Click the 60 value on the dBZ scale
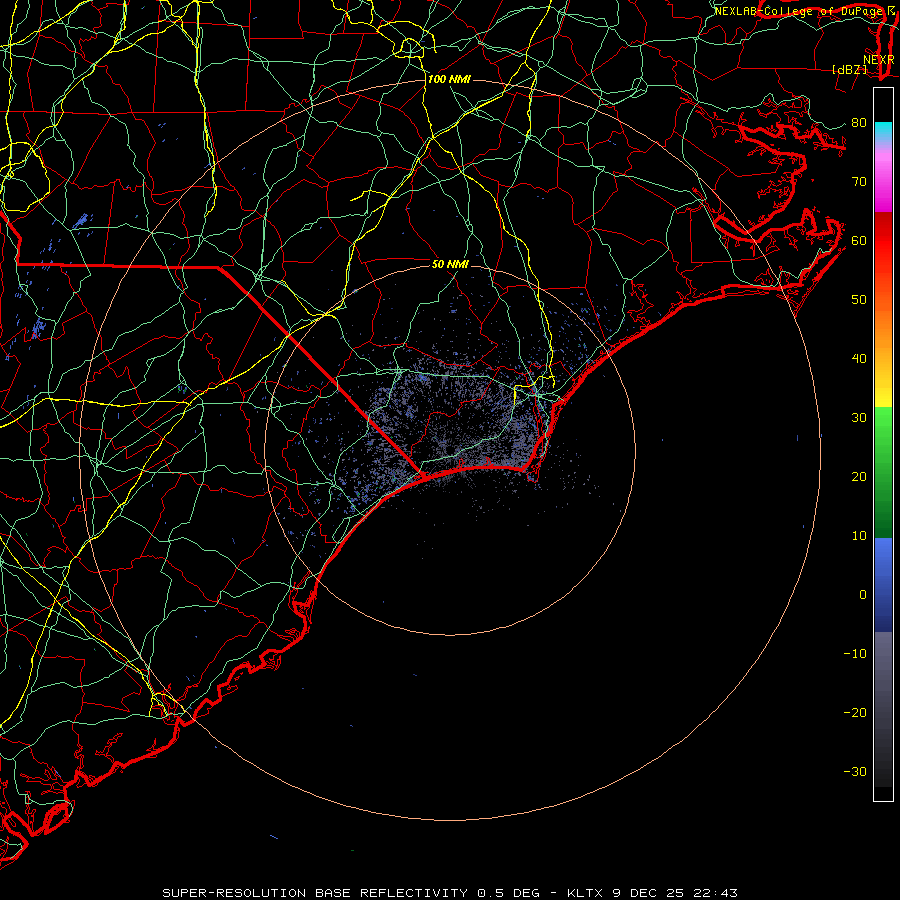 859,240
